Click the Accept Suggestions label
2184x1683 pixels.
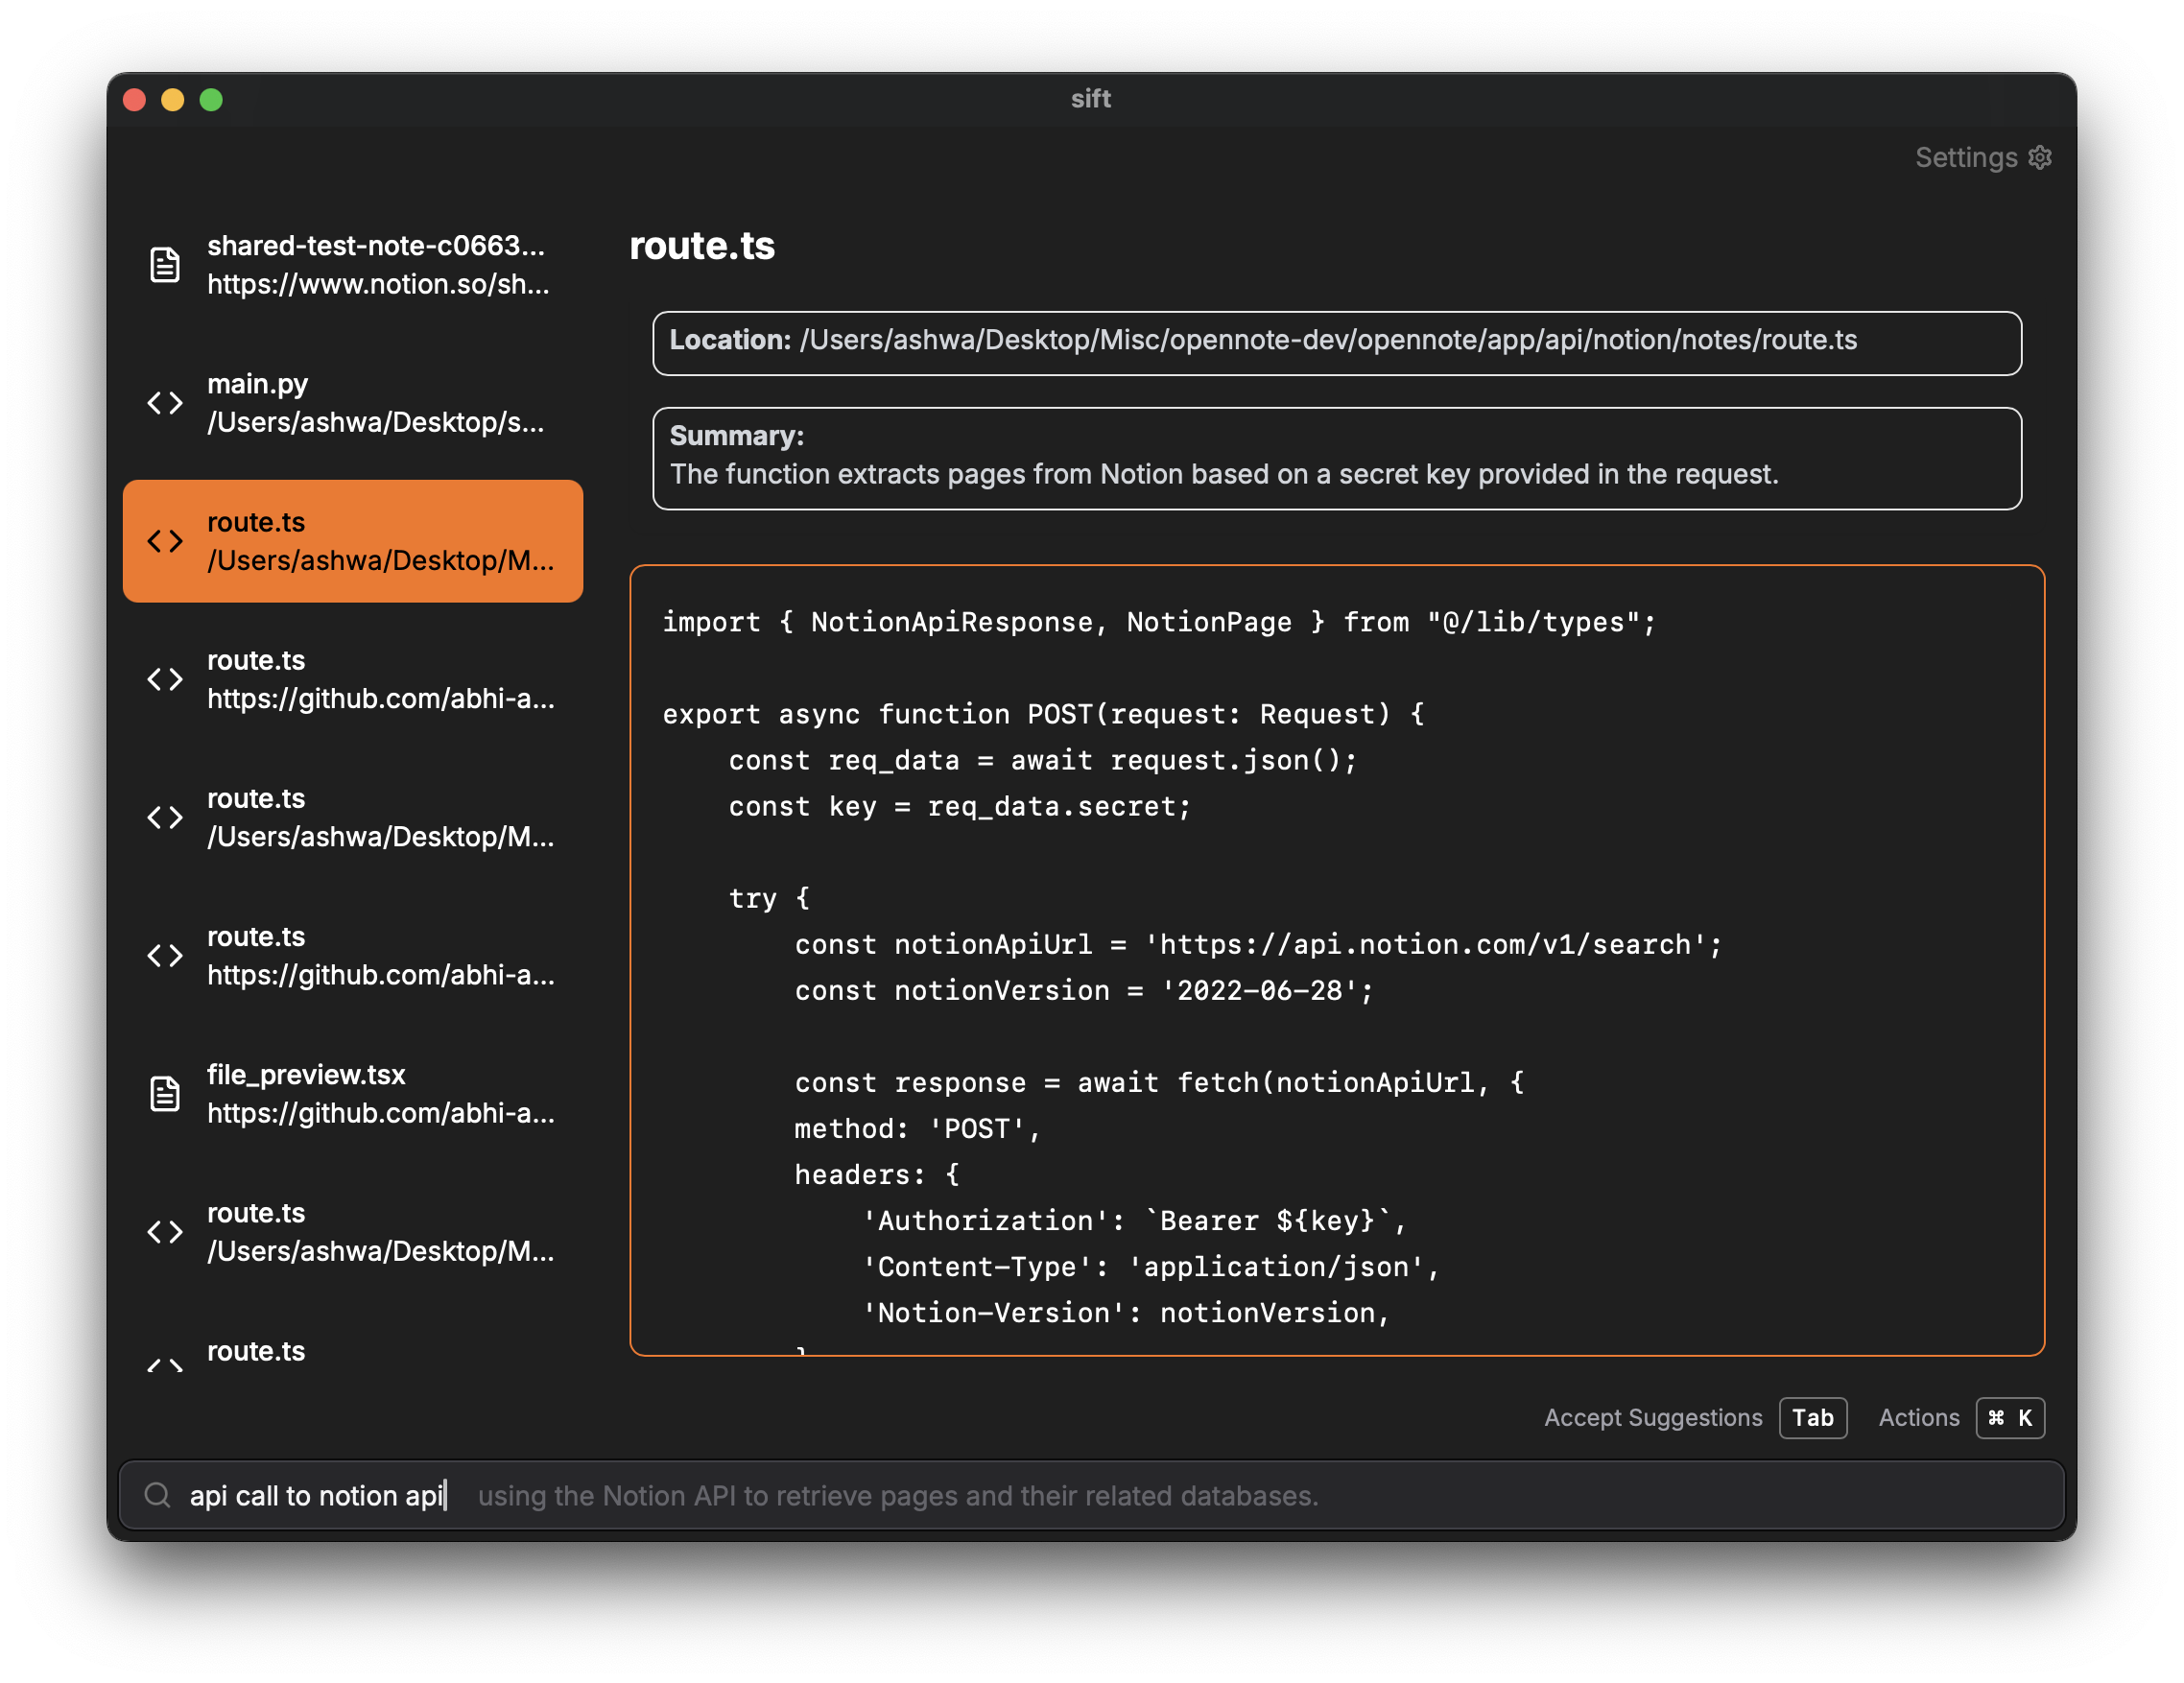coord(1653,1418)
